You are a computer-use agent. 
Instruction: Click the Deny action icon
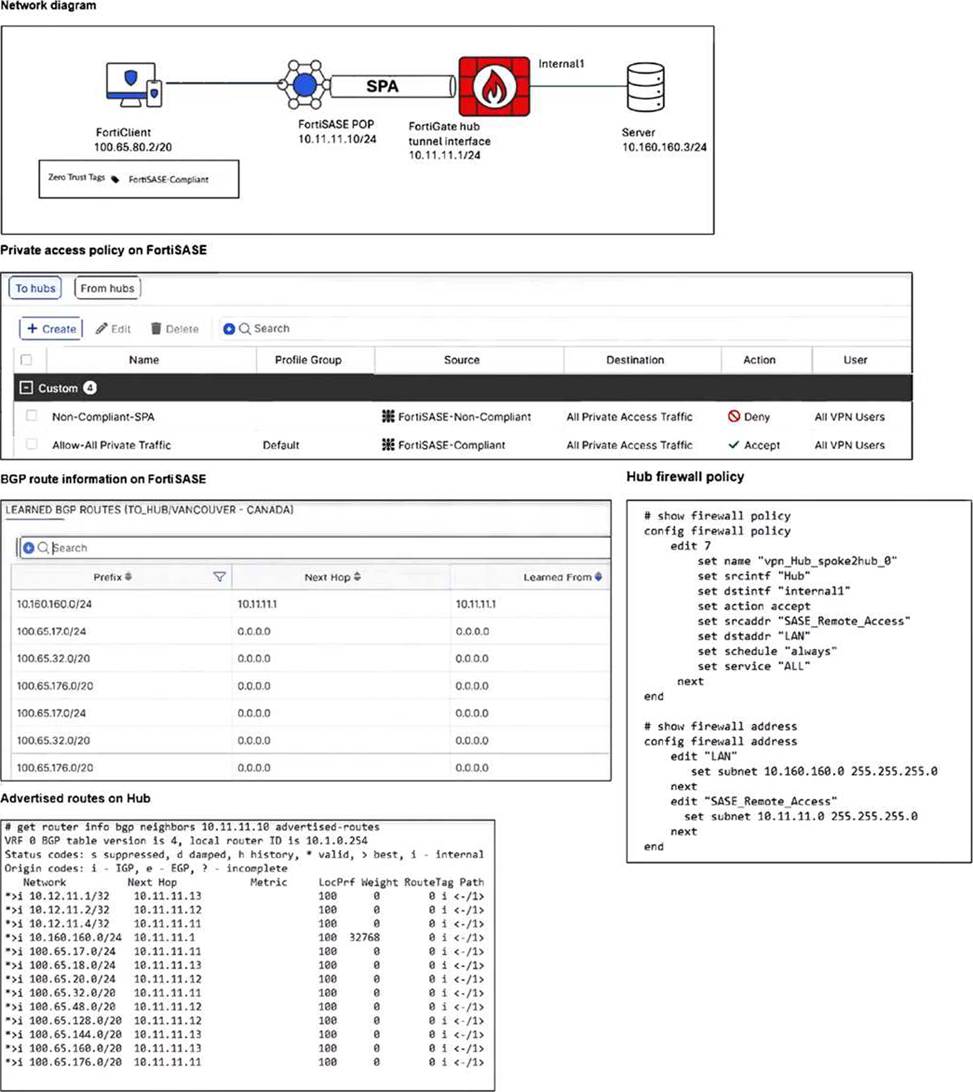734,417
